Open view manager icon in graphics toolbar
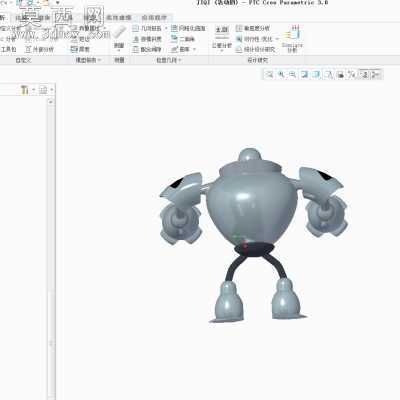 [x=340, y=75]
